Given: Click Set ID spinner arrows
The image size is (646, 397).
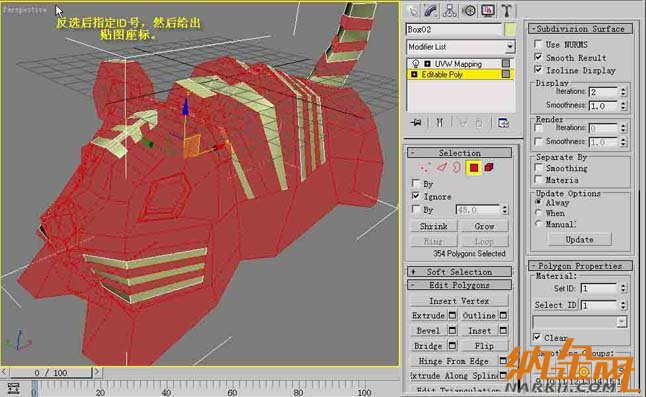Looking at the screenshot, I should click(623, 288).
